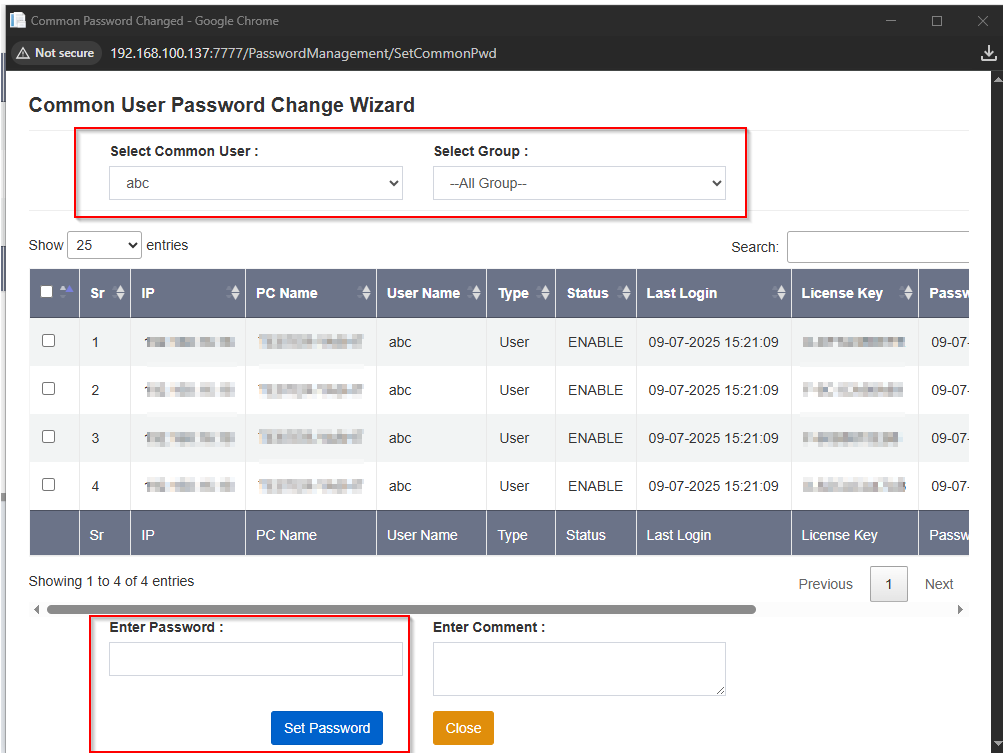Check the checkbox for row 1
The height and width of the screenshot is (754, 1003).
coord(48,341)
